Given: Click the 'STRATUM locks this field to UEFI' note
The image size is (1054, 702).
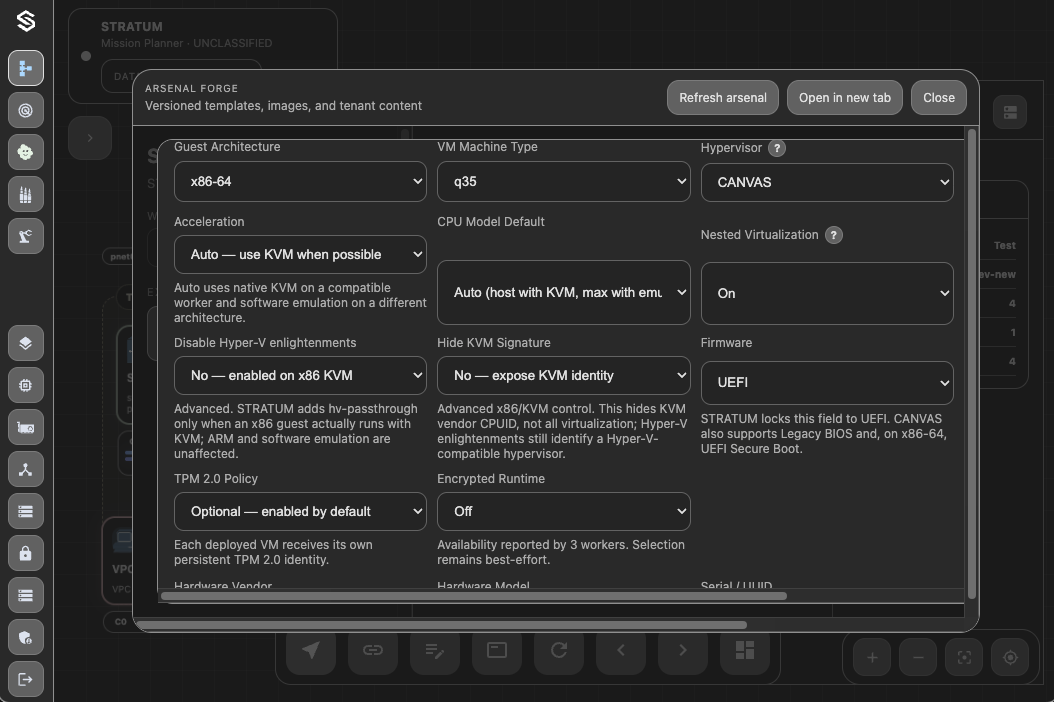Looking at the screenshot, I should (x=824, y=434).
